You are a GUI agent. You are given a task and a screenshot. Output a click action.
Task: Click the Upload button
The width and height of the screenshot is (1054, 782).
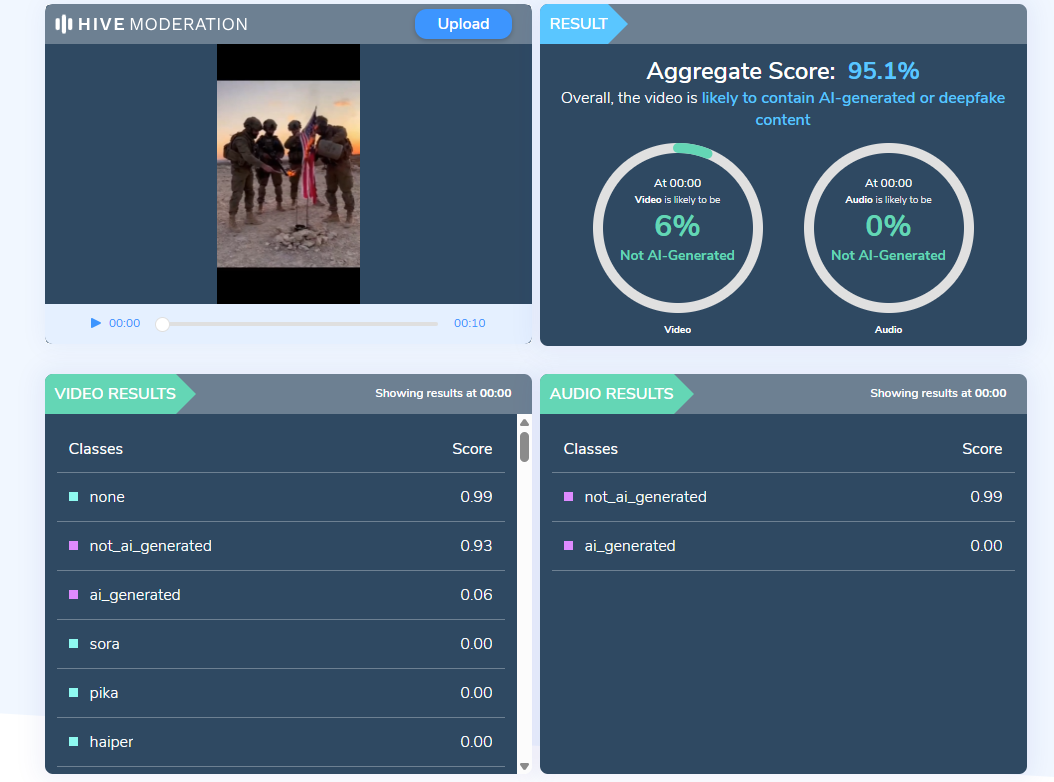pos(463,24)
